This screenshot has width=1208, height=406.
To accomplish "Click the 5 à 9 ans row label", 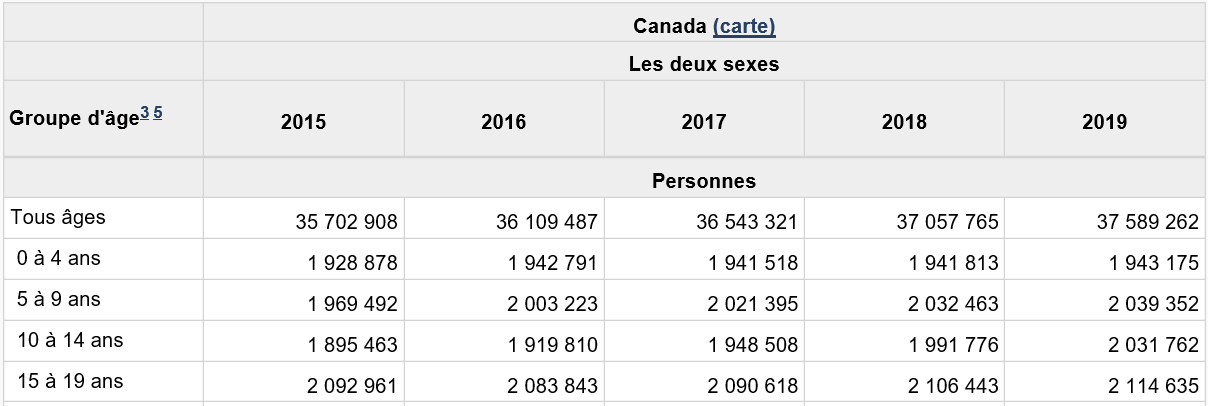I will [59, 299].
